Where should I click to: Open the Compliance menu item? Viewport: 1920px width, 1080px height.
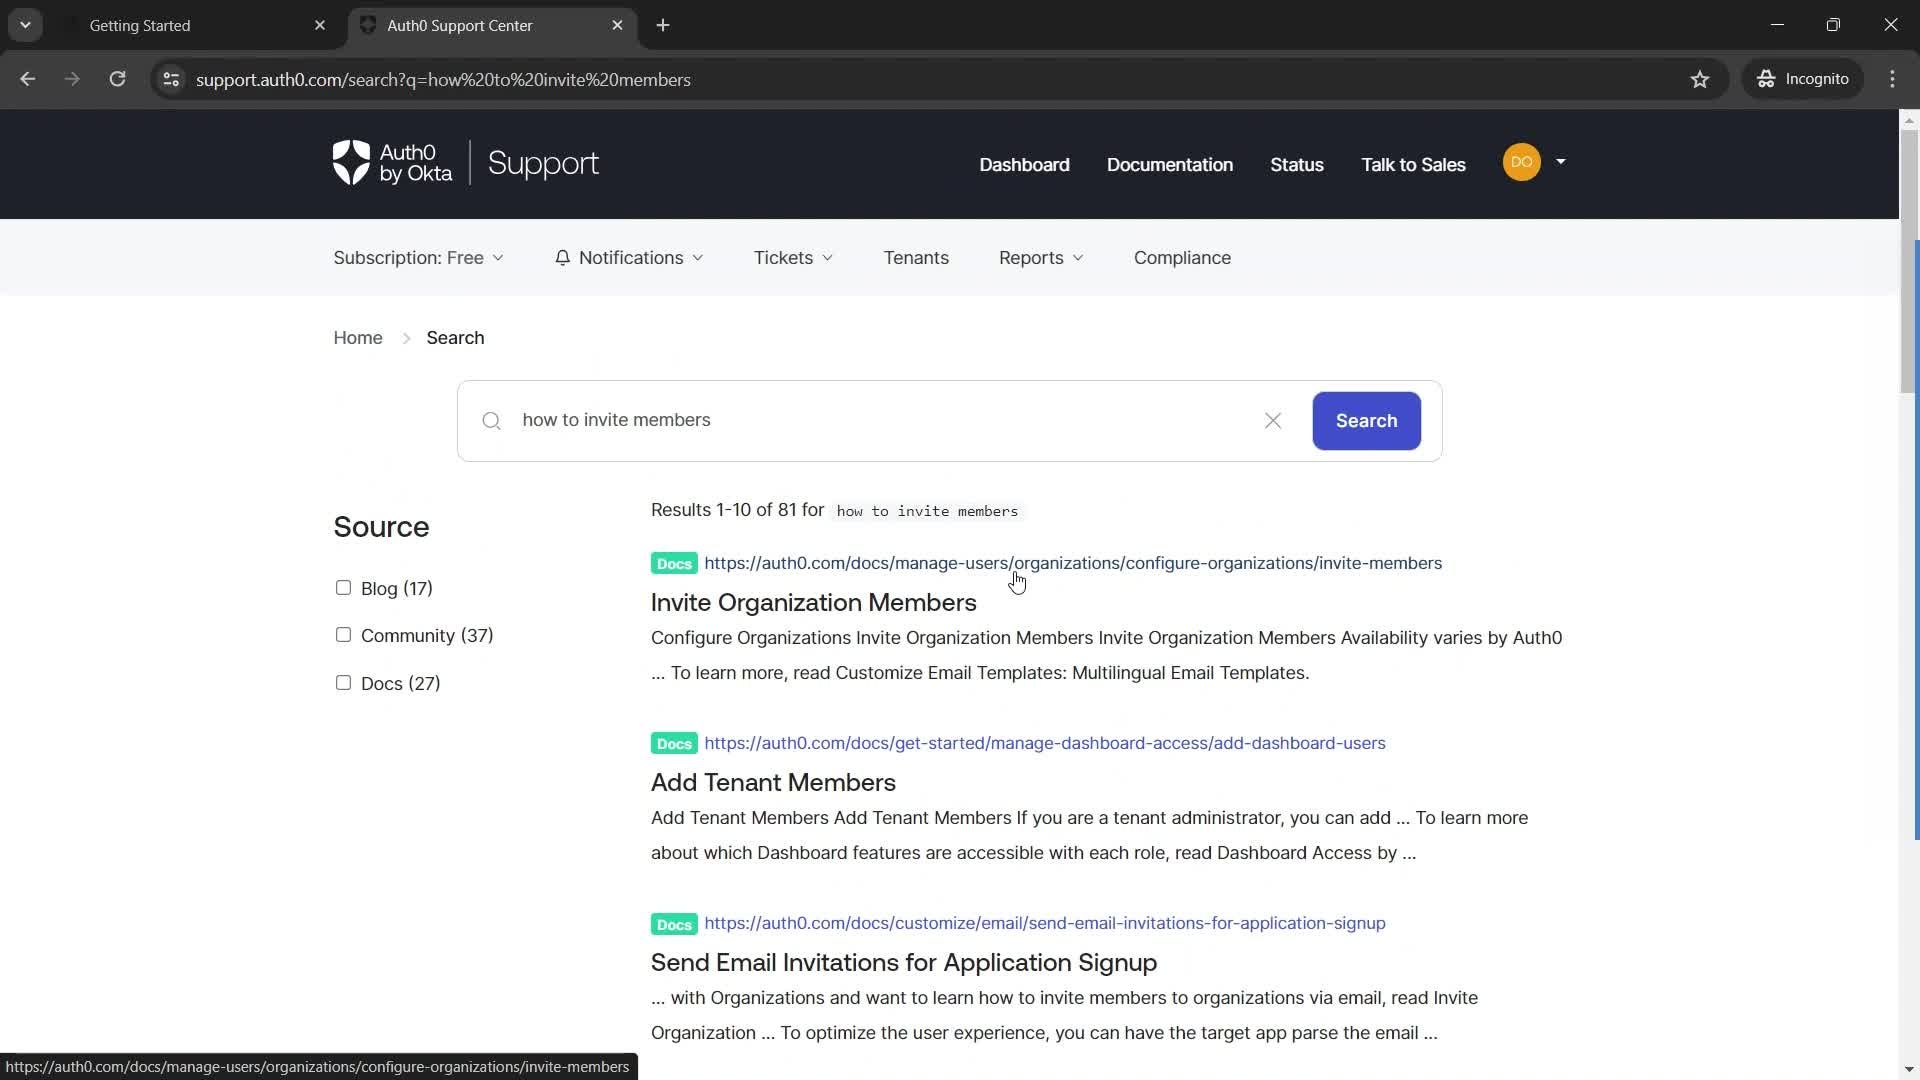click(1182, 258)
